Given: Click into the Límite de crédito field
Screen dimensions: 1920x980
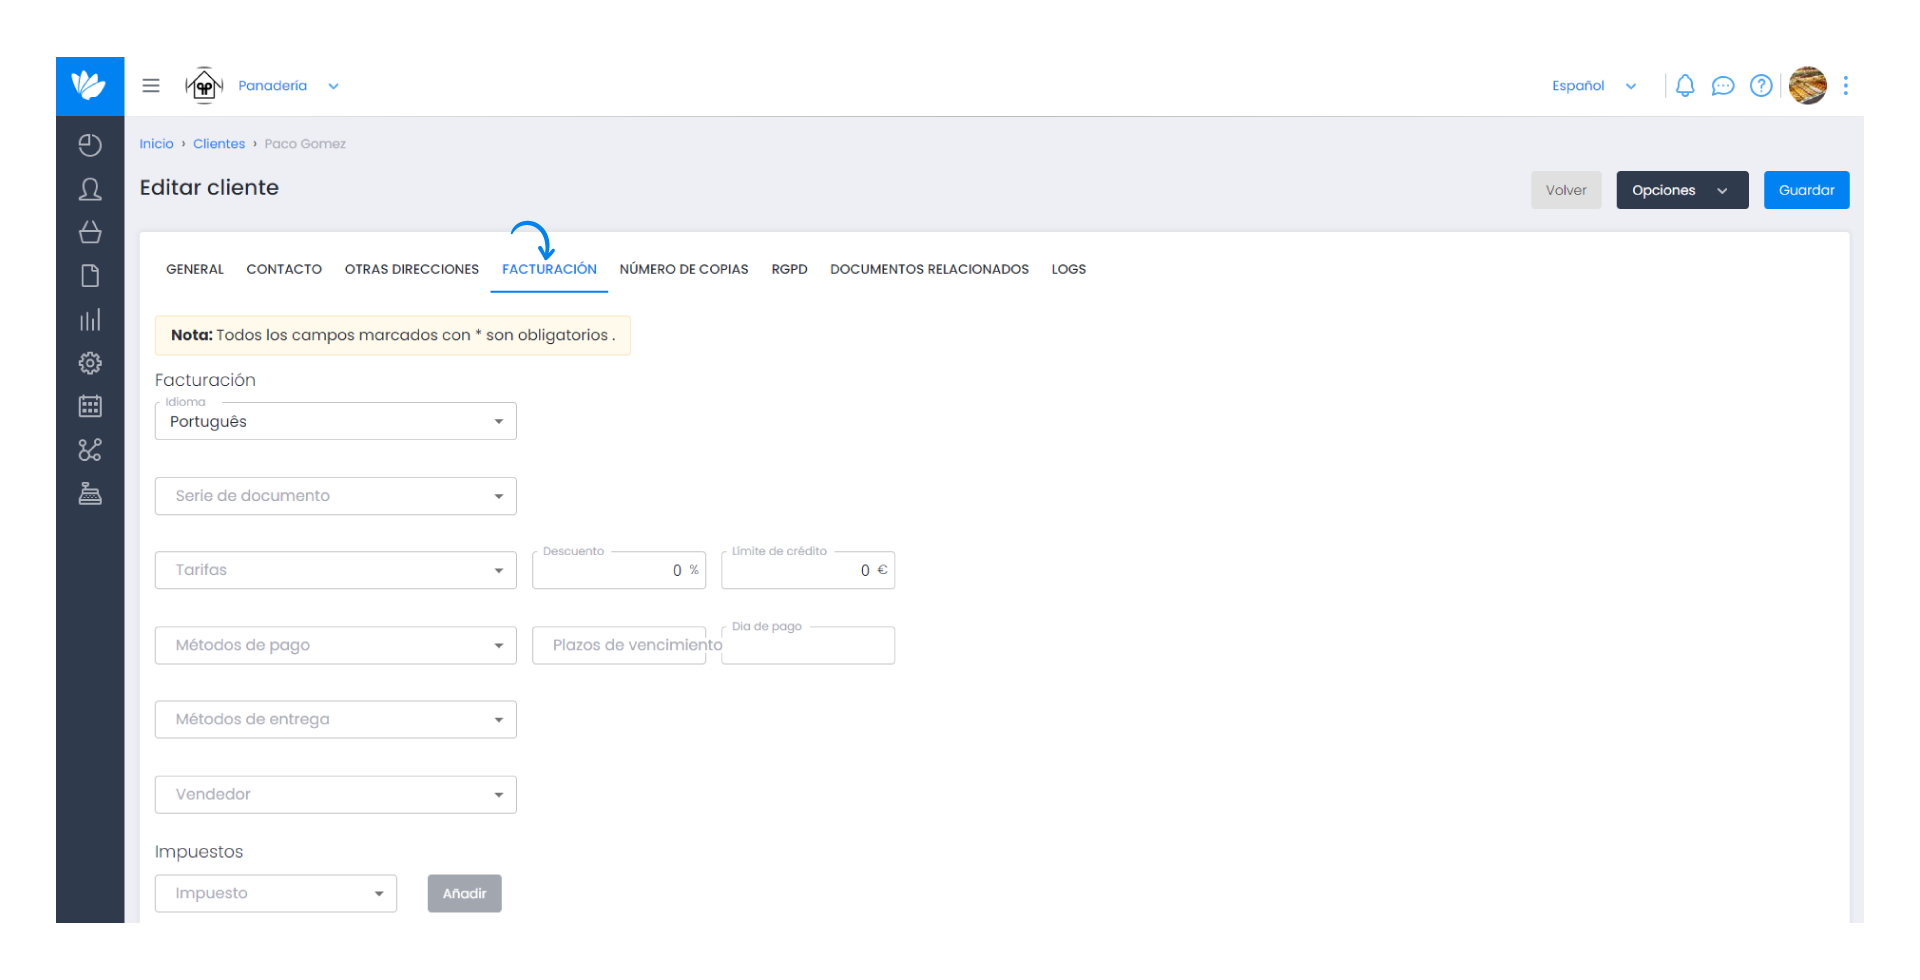Looking at the screenshot, I should [808, 570].
